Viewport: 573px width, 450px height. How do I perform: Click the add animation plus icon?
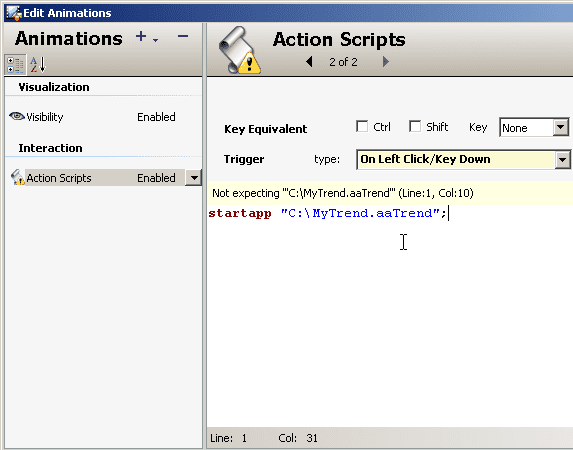141,37
